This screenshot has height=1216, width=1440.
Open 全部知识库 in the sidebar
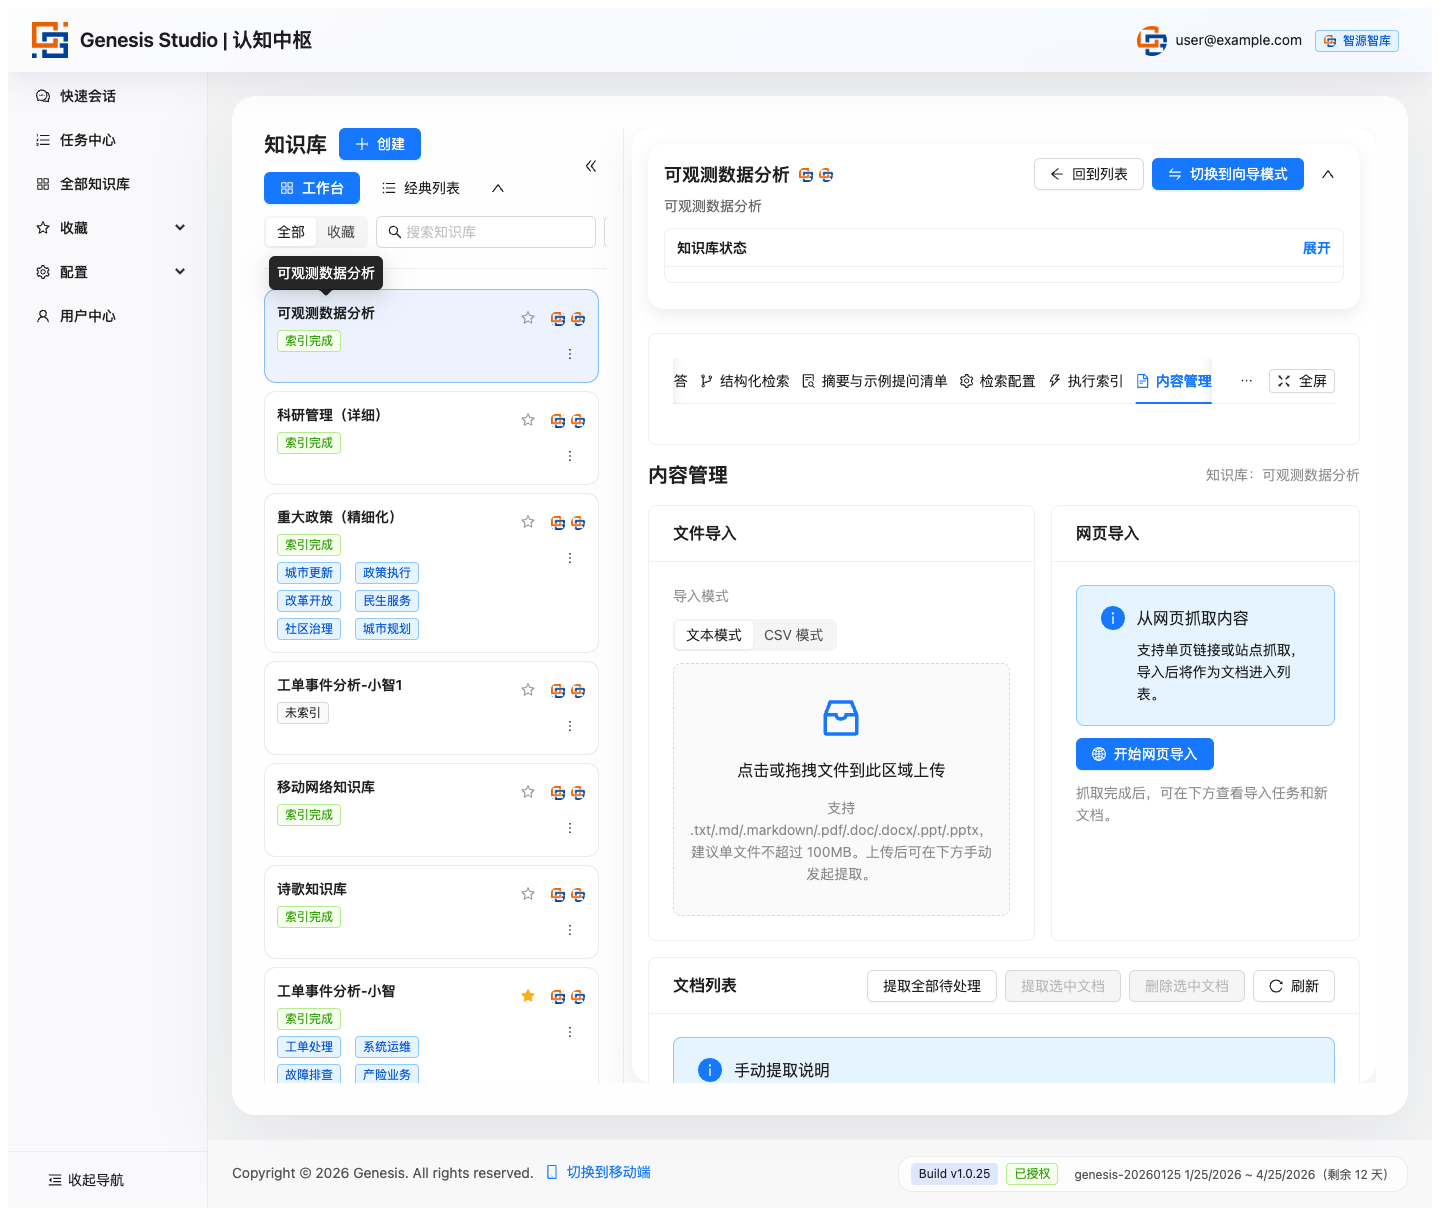(94, 183)
